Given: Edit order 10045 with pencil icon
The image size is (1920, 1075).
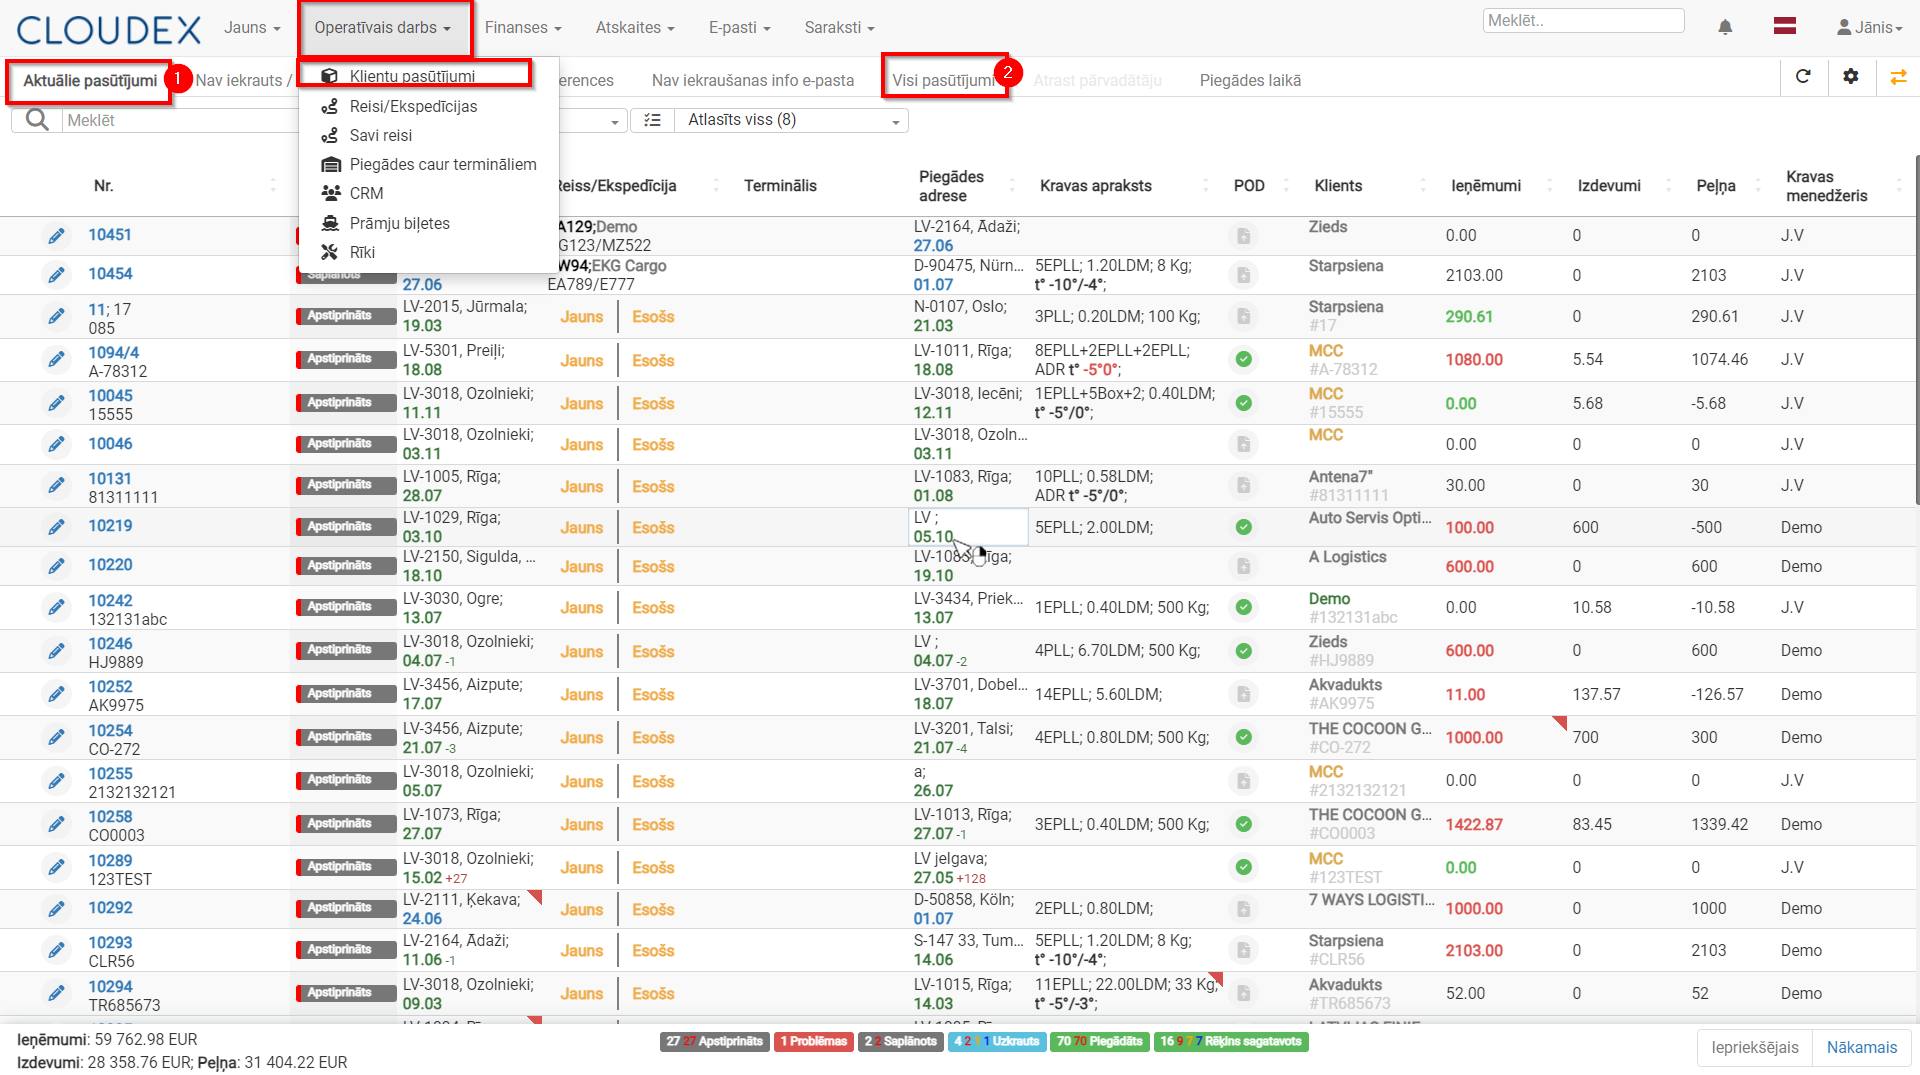Looking at the screenshot, I should point(57,403).
